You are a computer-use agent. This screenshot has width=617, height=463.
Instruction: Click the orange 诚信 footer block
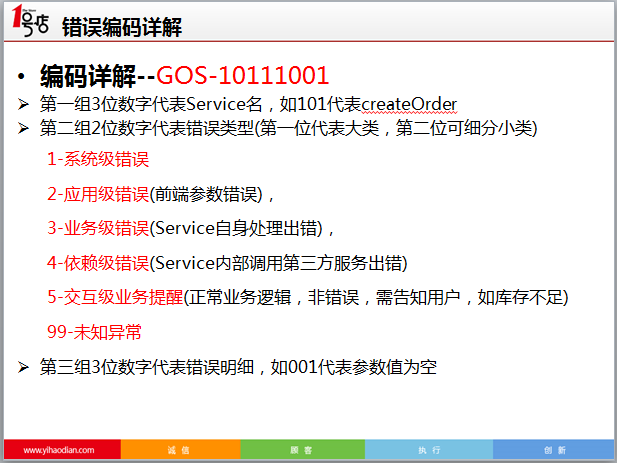pos(180,449)
